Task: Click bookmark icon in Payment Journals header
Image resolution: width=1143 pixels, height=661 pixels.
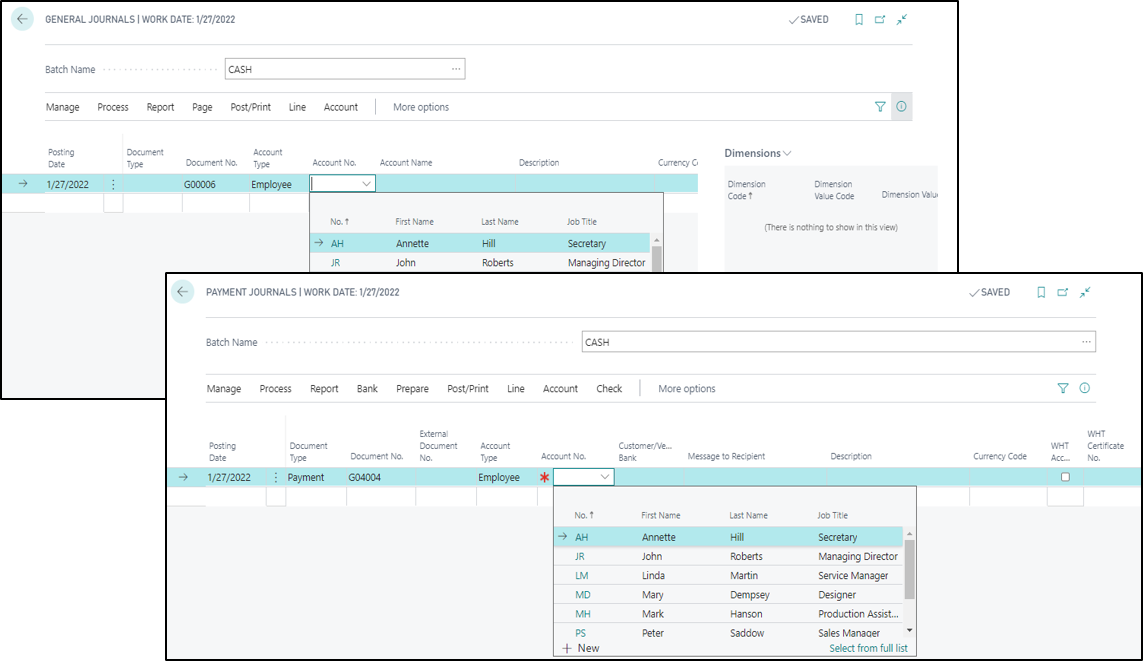Action: click(1041, 292)
